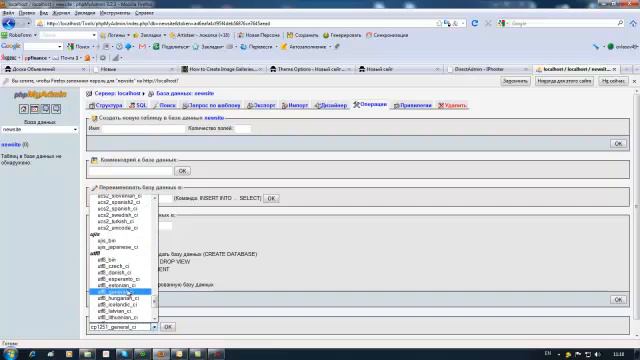Screen dimensions: 640x360
Task: Open the Закладки menu
Action: (85, 13)
